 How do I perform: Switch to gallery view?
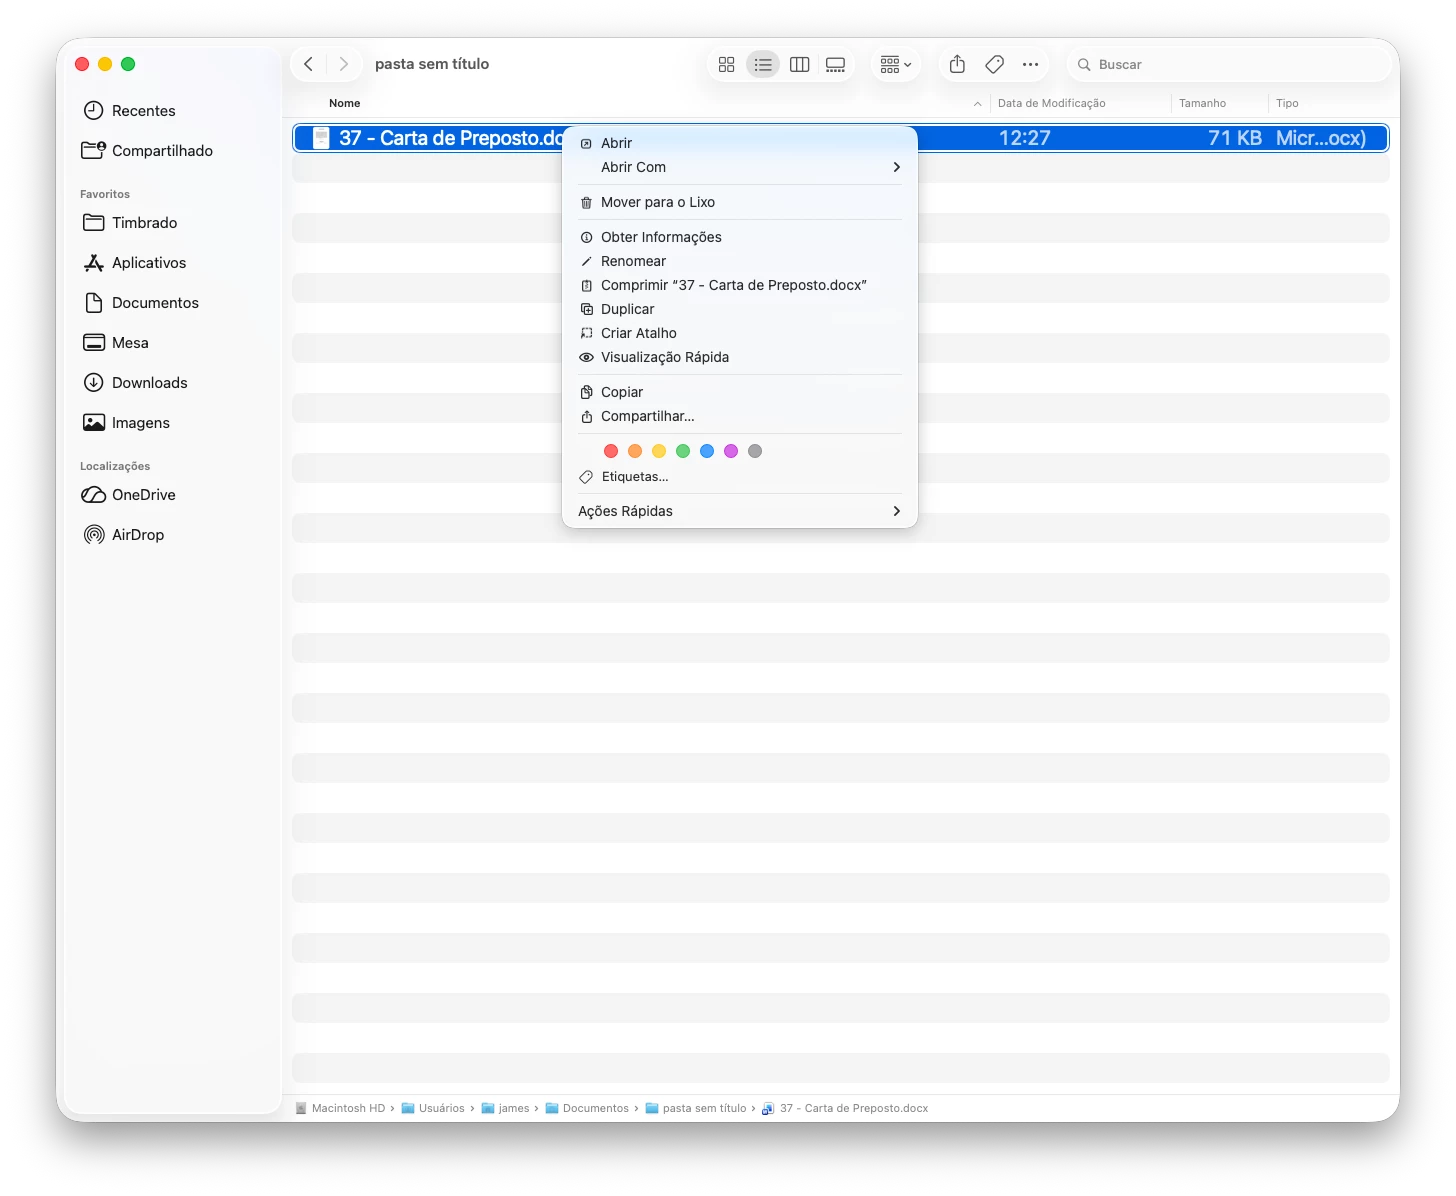(x=835, y=64)
